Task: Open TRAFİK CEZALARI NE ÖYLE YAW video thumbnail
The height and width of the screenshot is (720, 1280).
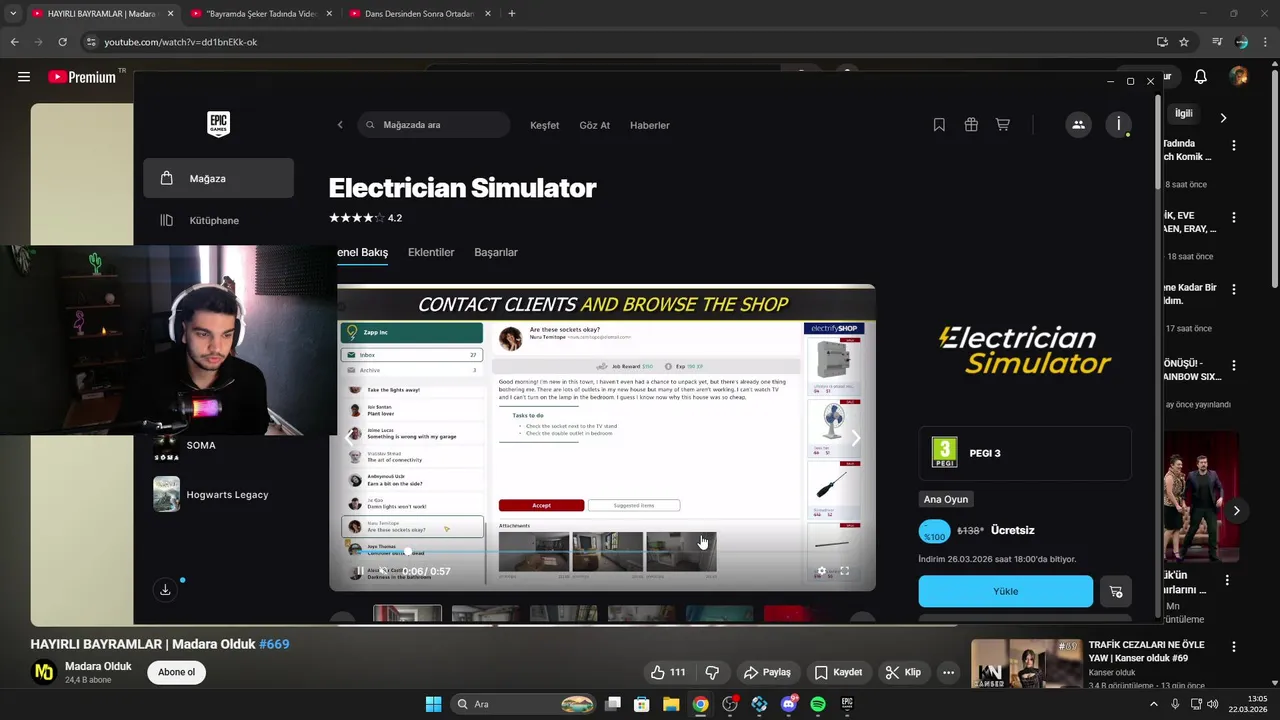Action: pyautogui.click(x=1026, y=664)
